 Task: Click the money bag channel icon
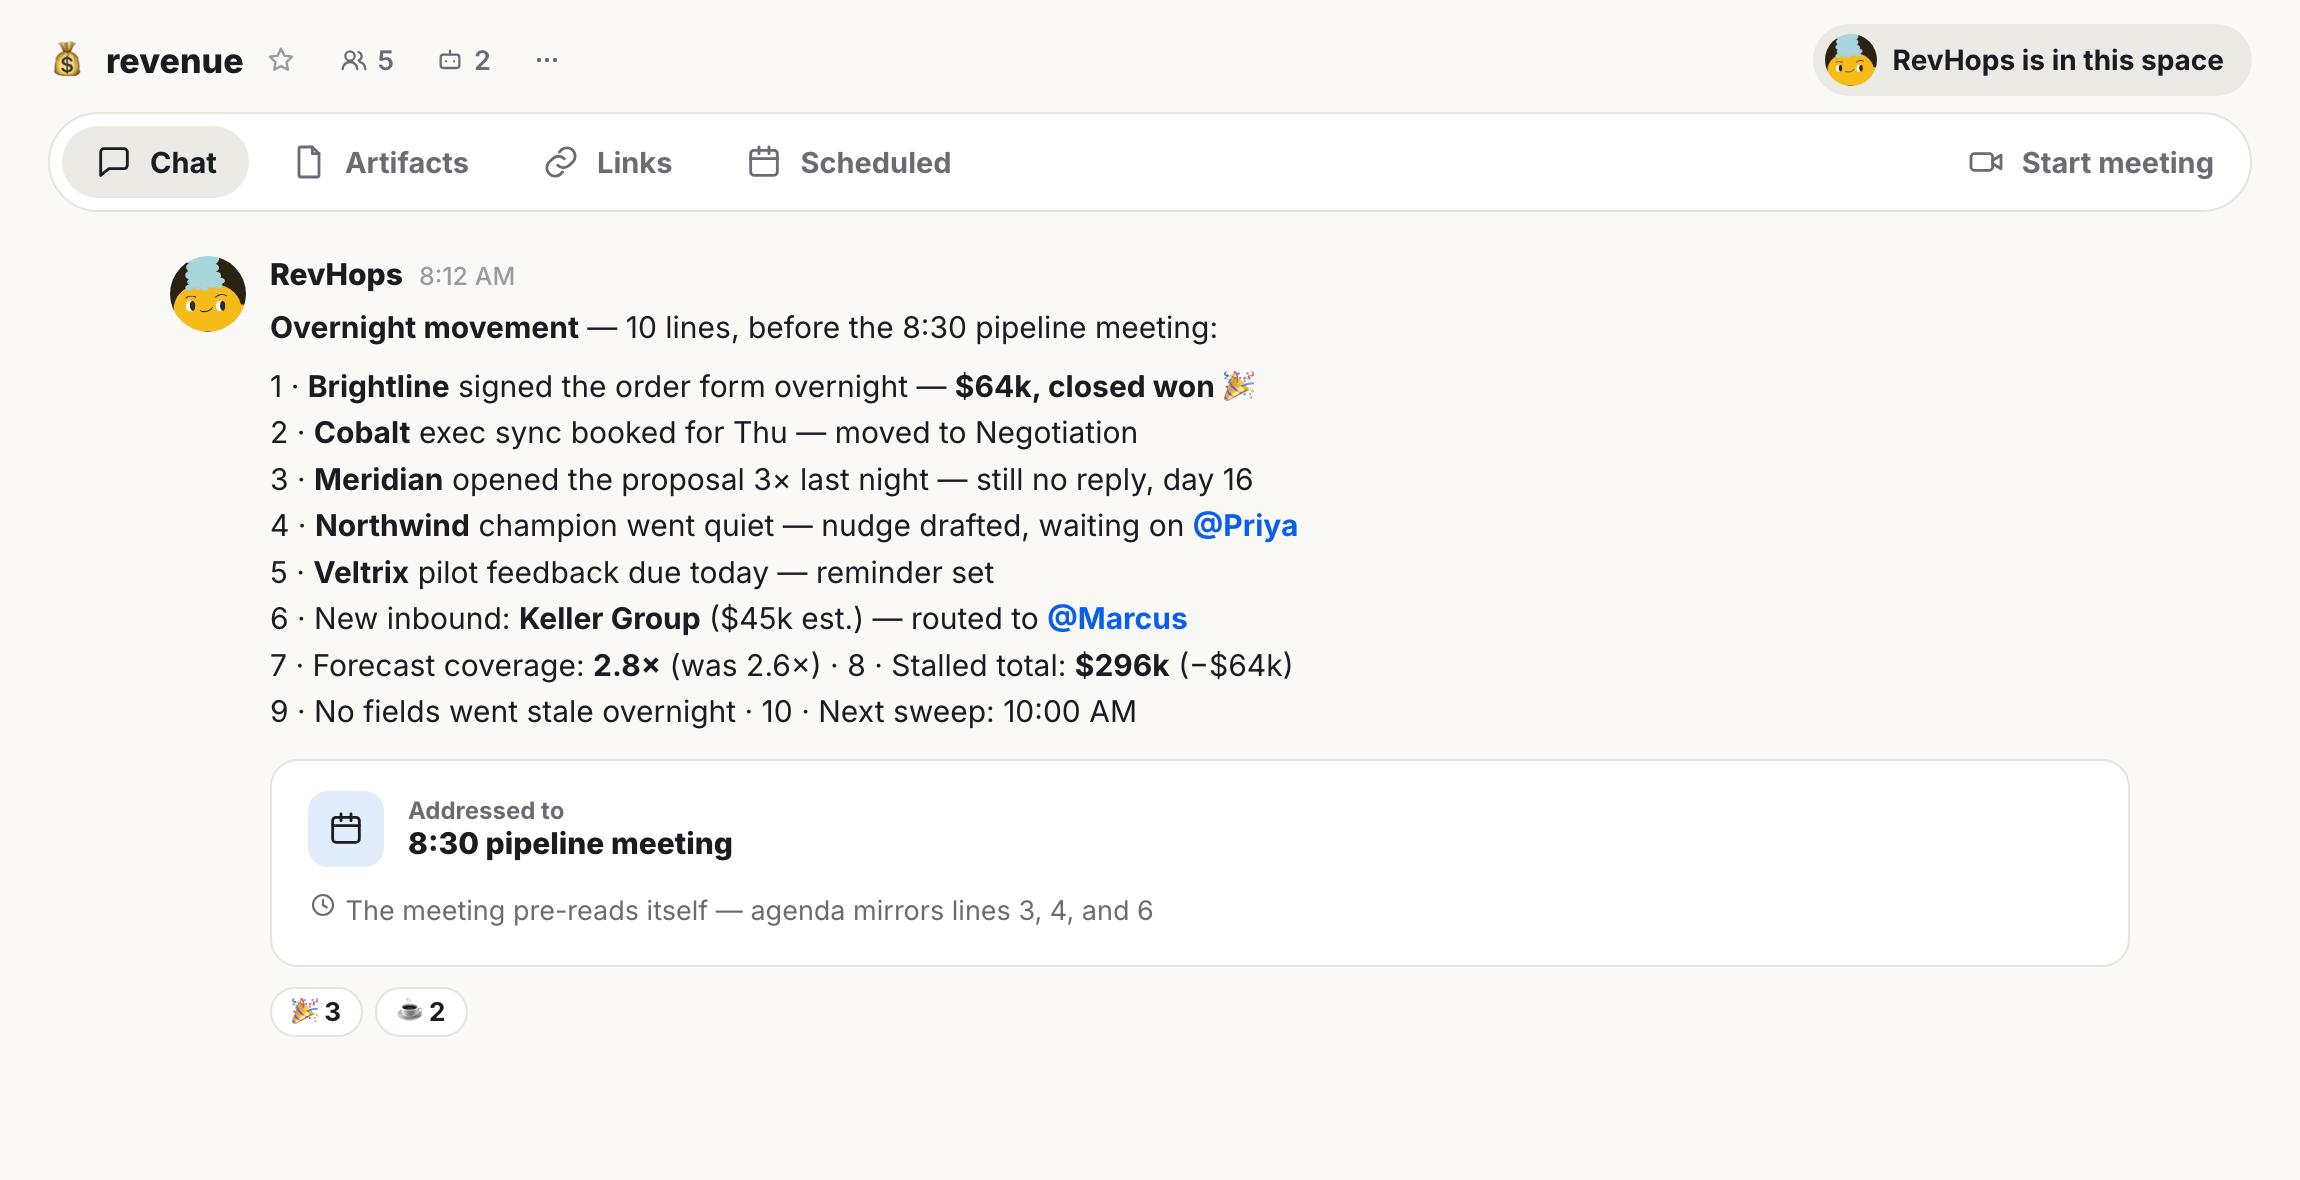[x=67, y=60]
